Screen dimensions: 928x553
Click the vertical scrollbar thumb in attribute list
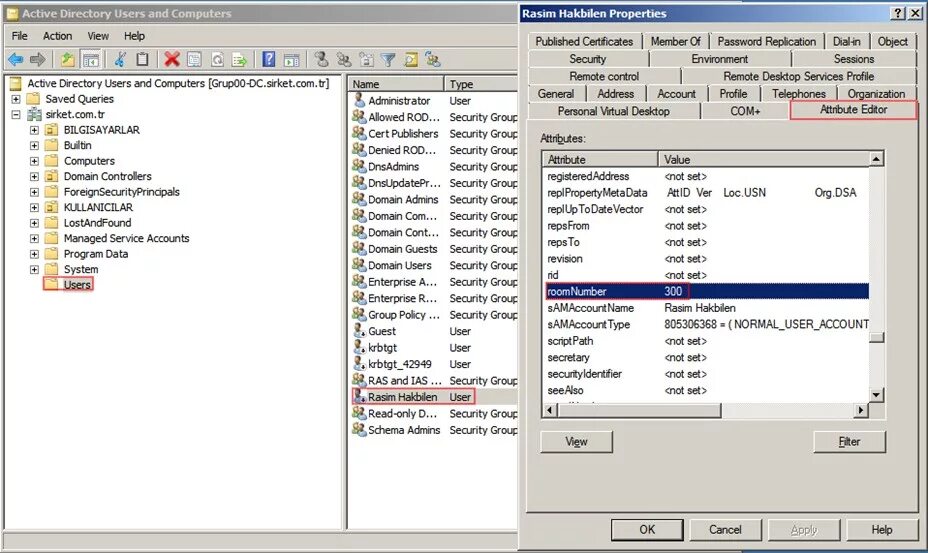coord(877,337)
